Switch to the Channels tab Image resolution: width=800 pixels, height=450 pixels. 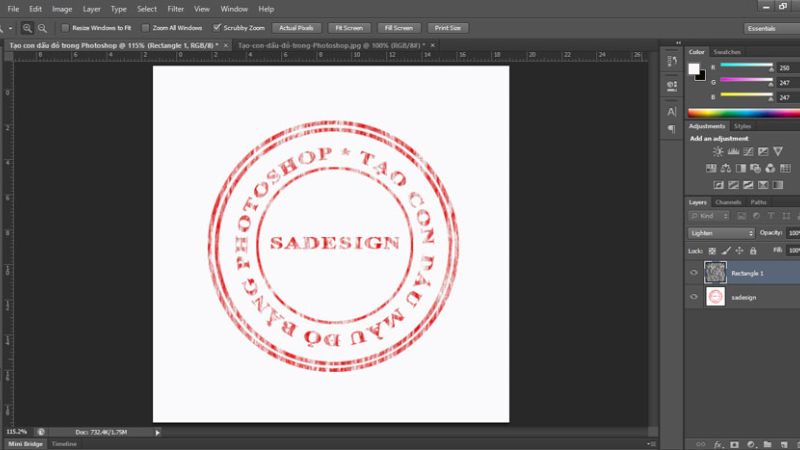(728, 203)
